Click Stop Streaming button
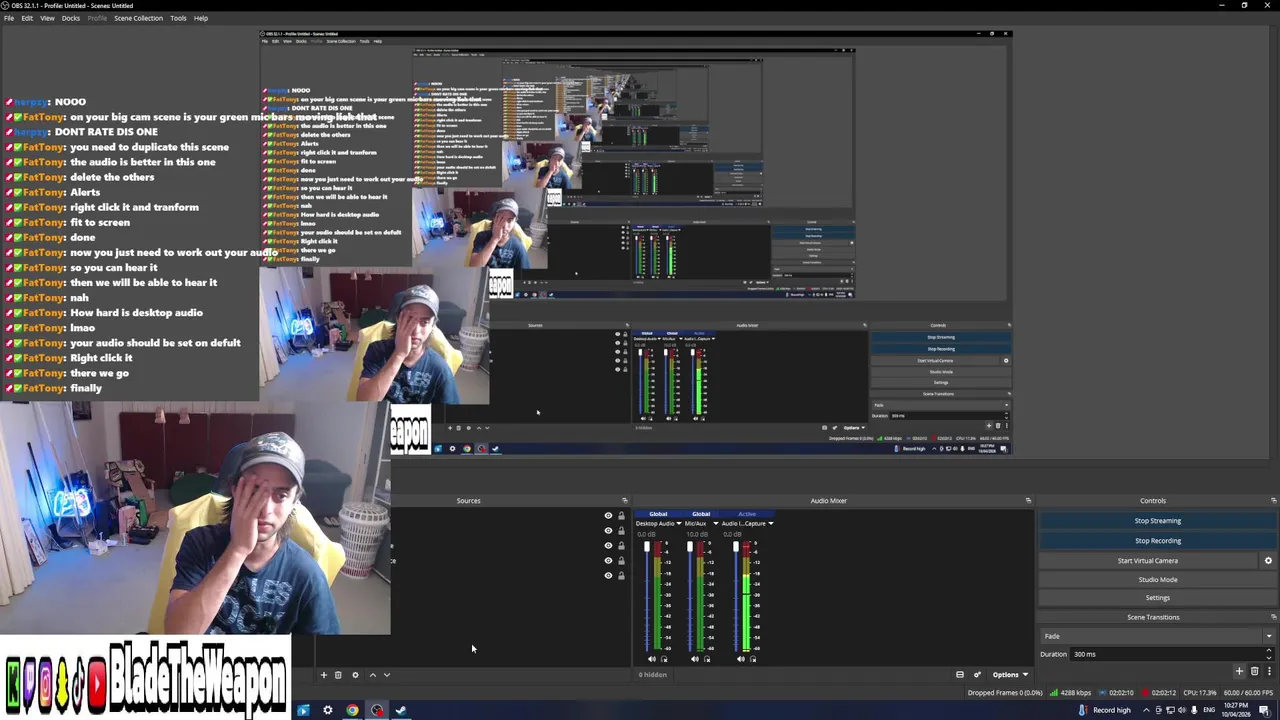This screenshot has width=1280, height=720. 1157,521
